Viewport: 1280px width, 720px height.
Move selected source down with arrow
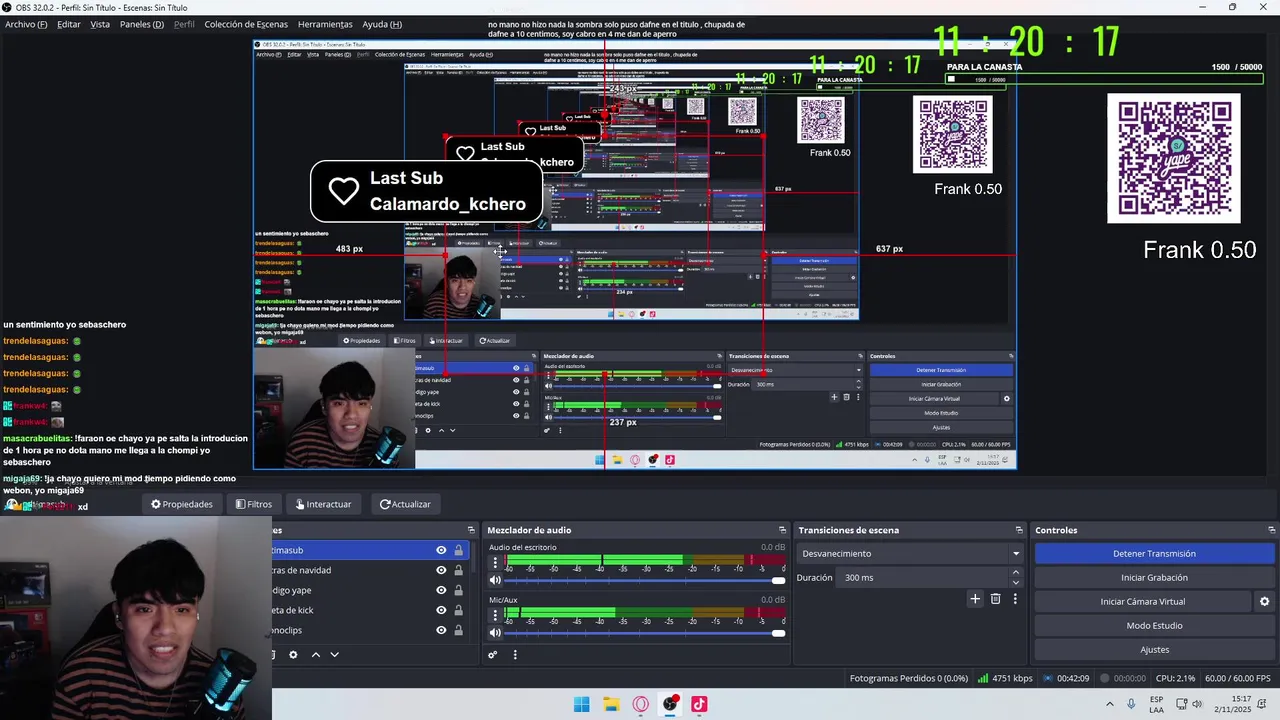point(335,655)
